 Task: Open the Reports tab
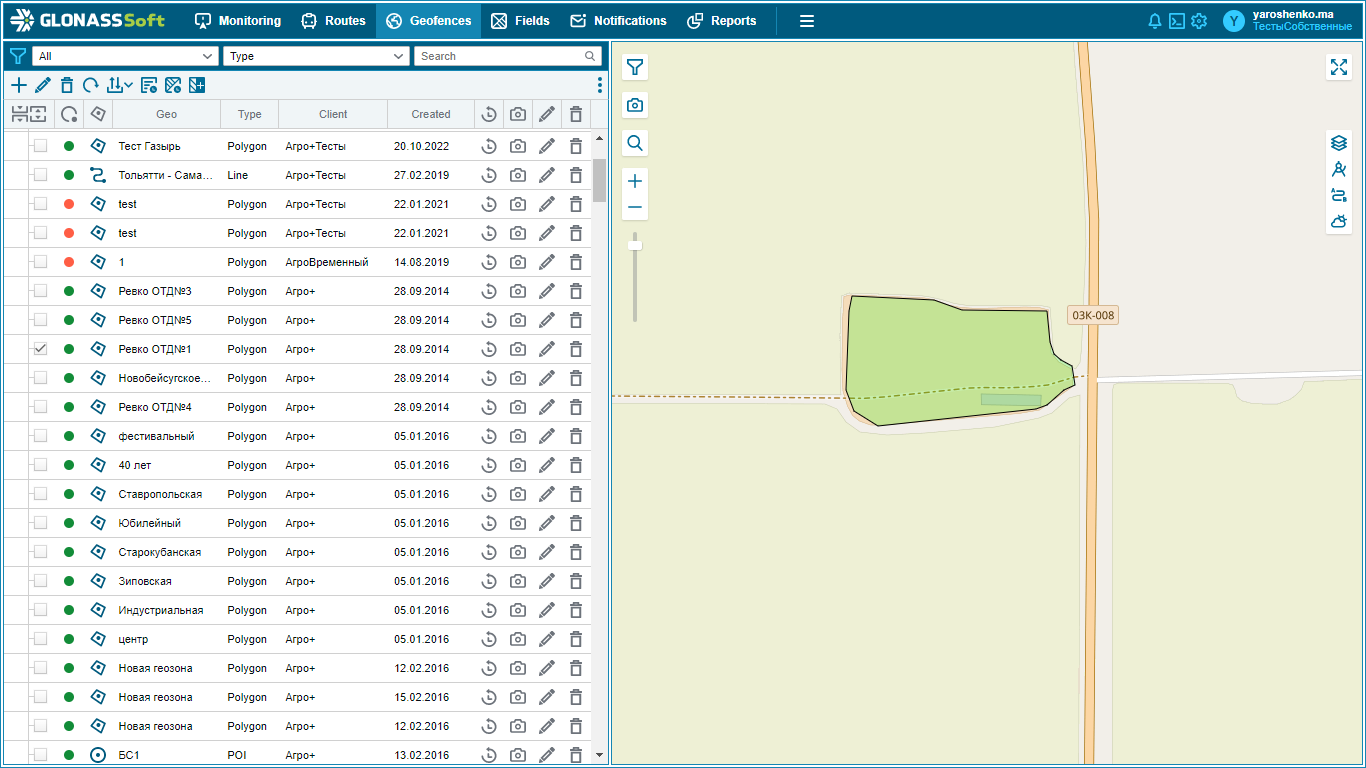(722, 21)
